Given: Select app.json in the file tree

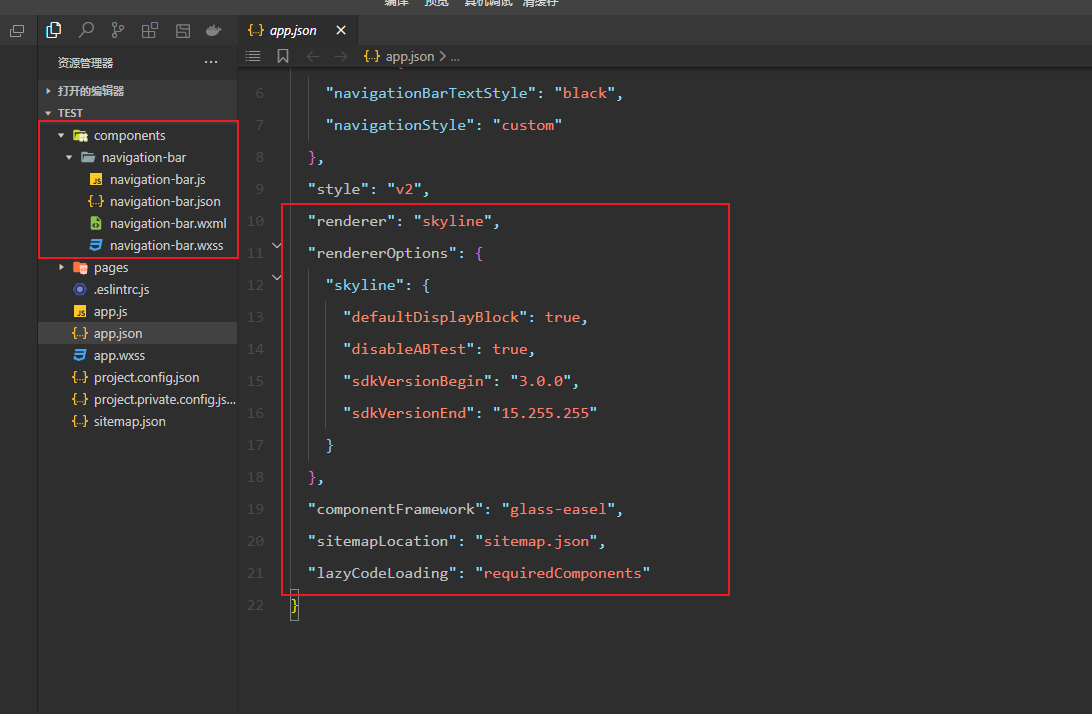Looking at the screenshot, I should click(137, 333).
